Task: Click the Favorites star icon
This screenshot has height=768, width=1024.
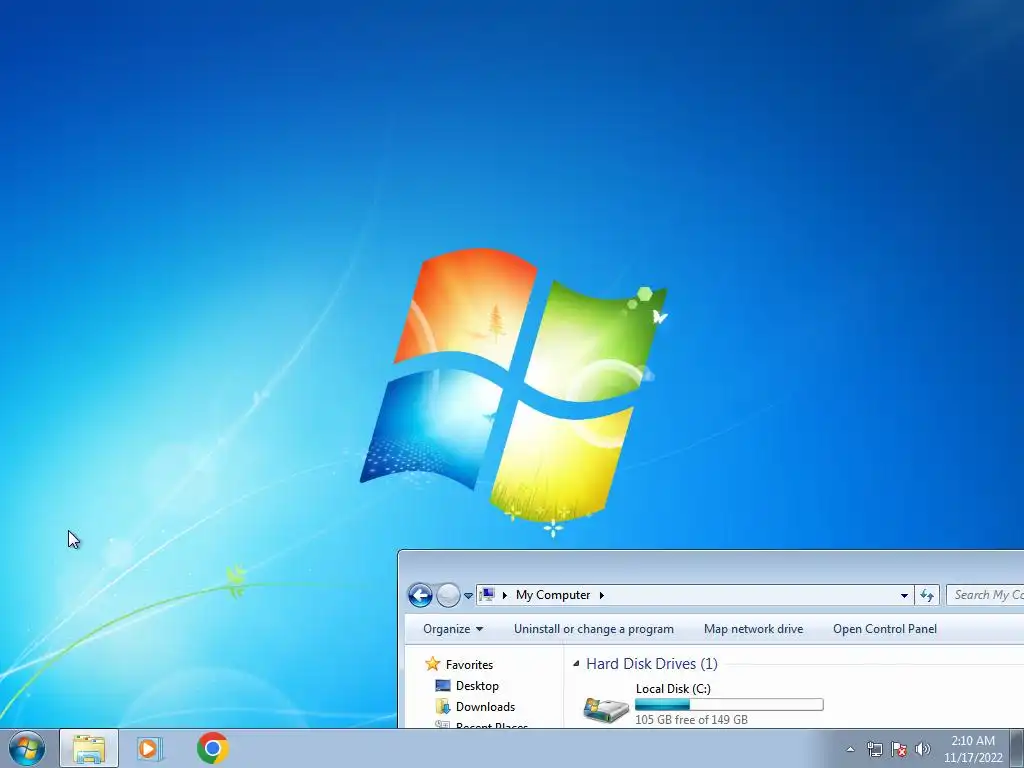Action: pos(432,664)
